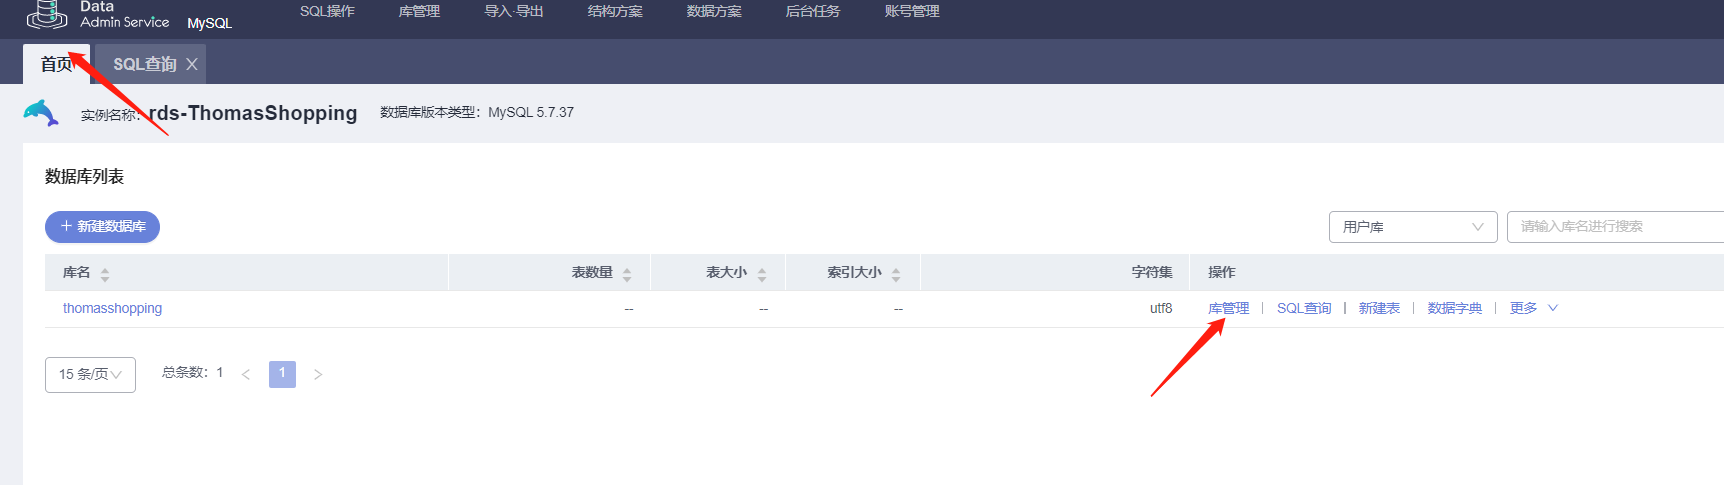Screen dimensions: 1724x485
Task: Click the MySQL label in header
Action: pos(209,23)
